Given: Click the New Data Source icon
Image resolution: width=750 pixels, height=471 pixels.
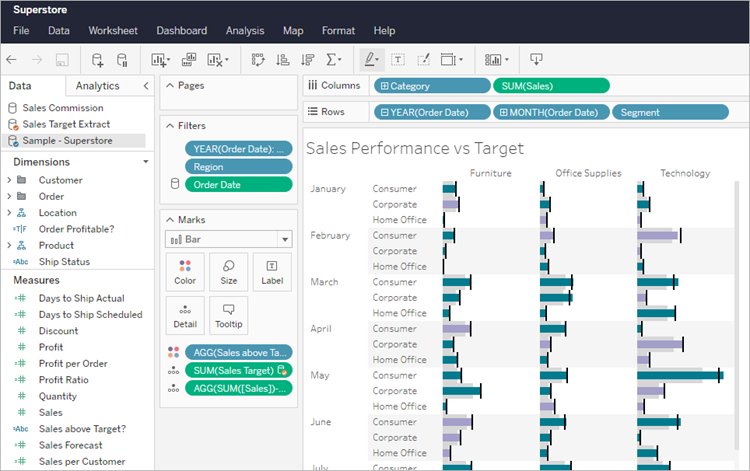Looking at the screenshot, I should click(x=97, y=60).
